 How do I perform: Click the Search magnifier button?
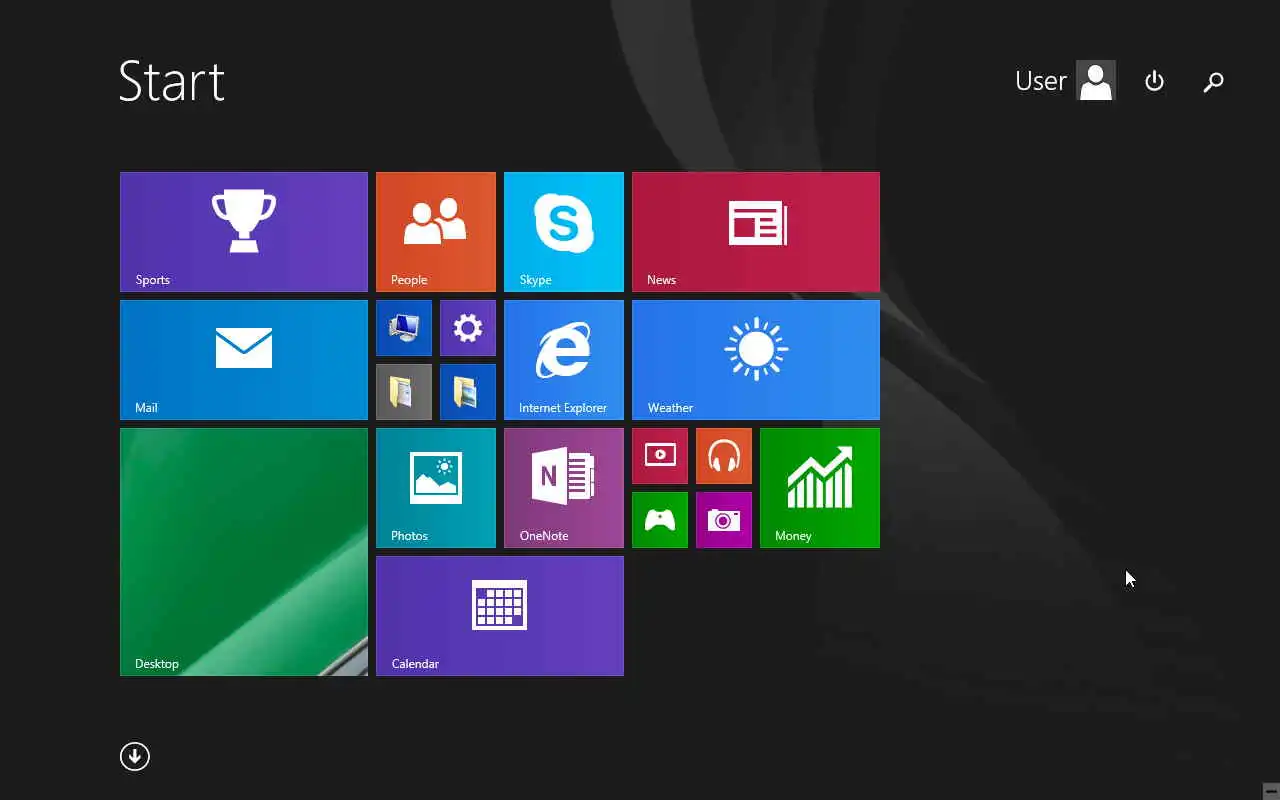click(1213, 81)
